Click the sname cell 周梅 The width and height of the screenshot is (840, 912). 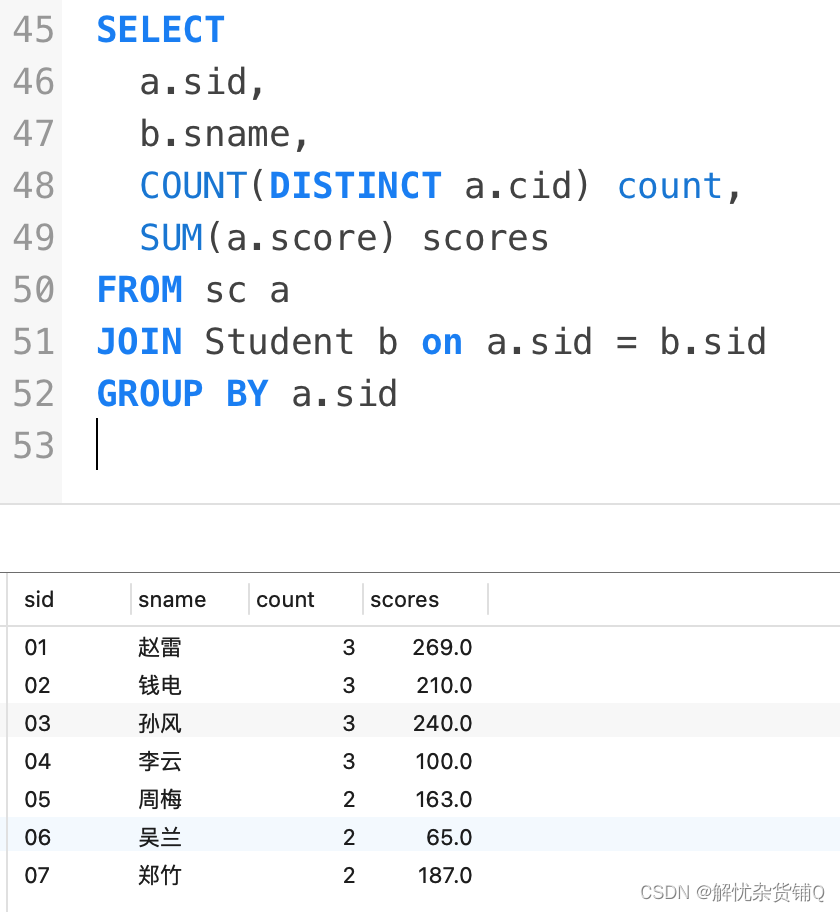click(160, 799)
